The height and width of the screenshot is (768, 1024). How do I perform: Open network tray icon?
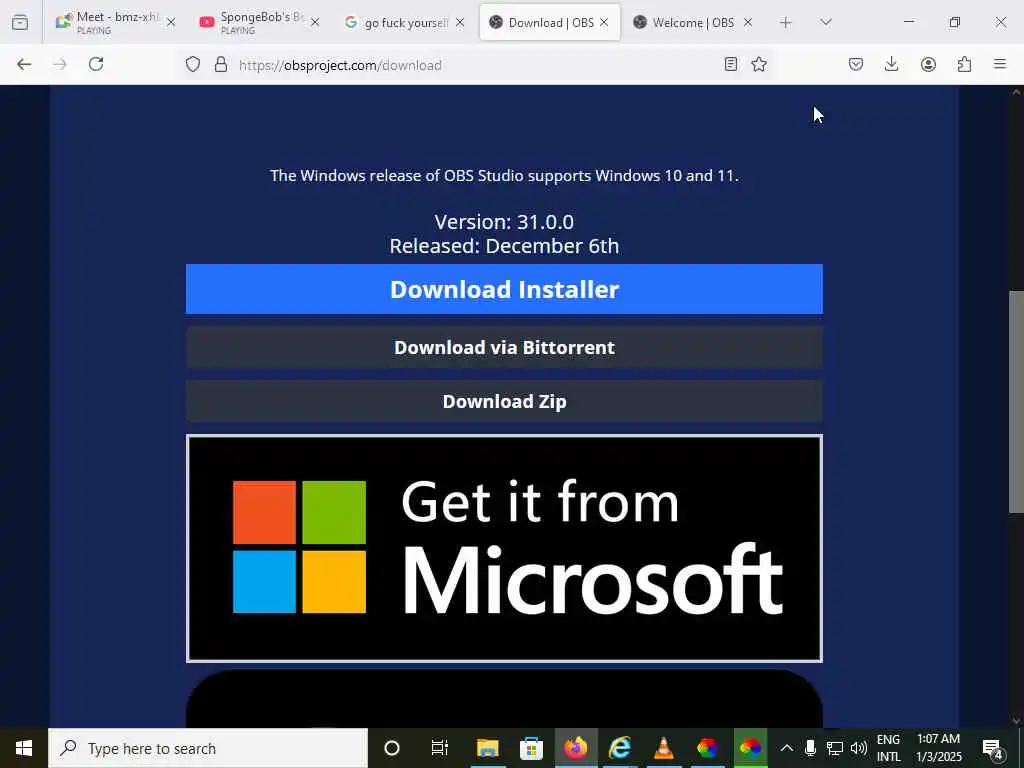(x=834, y=748)
